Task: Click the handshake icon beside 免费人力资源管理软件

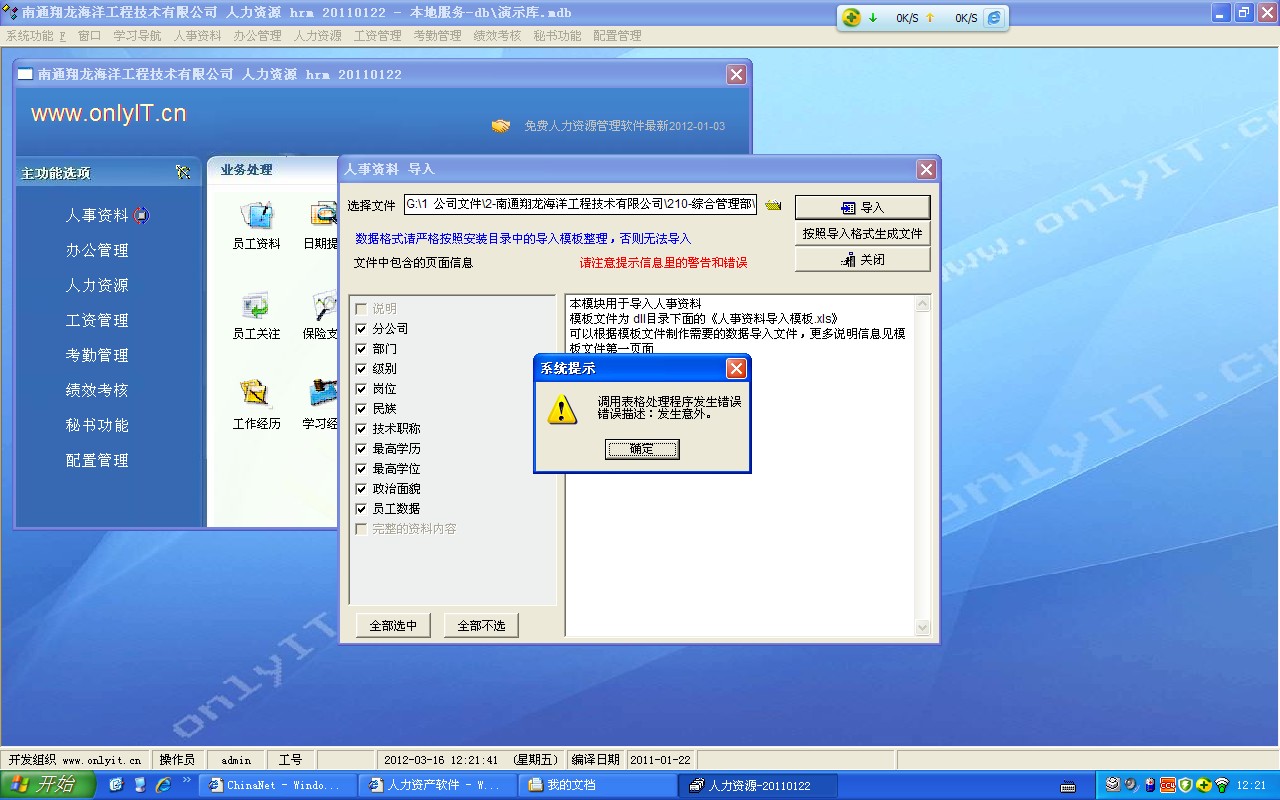Action: tap(501, 126)
